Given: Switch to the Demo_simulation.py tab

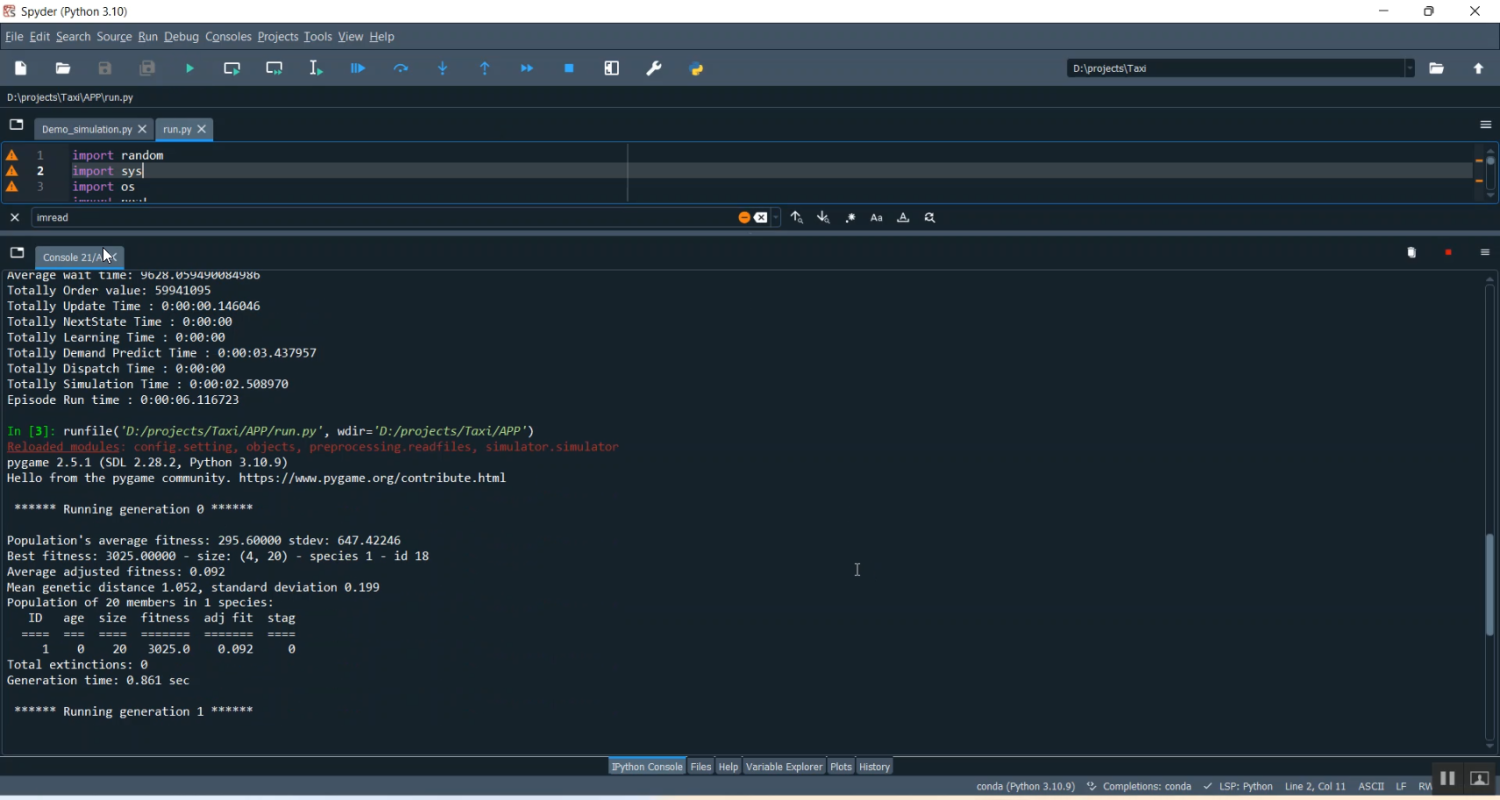Looking at the screenshot, I should 86,130.
